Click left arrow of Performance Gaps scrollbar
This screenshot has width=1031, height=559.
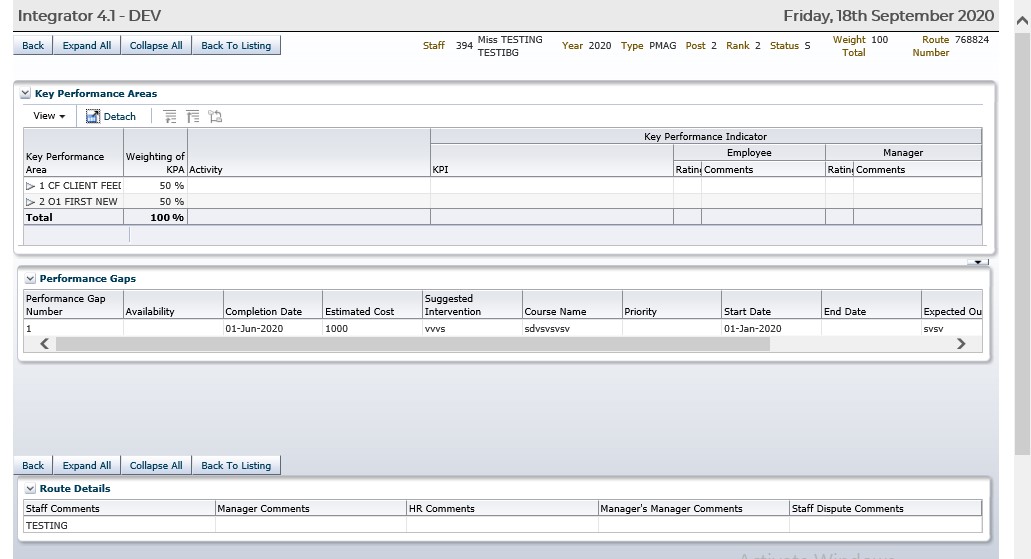[43, 344]
